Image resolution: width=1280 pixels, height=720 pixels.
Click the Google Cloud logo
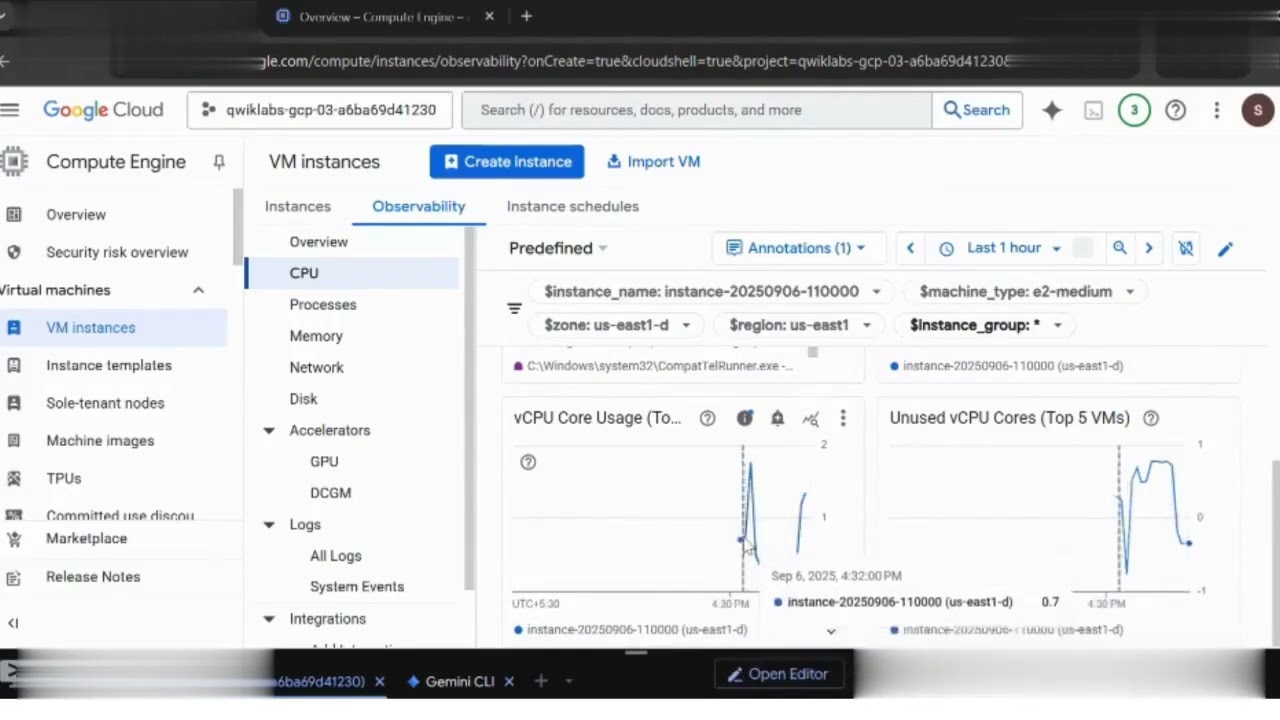[103, 110]
